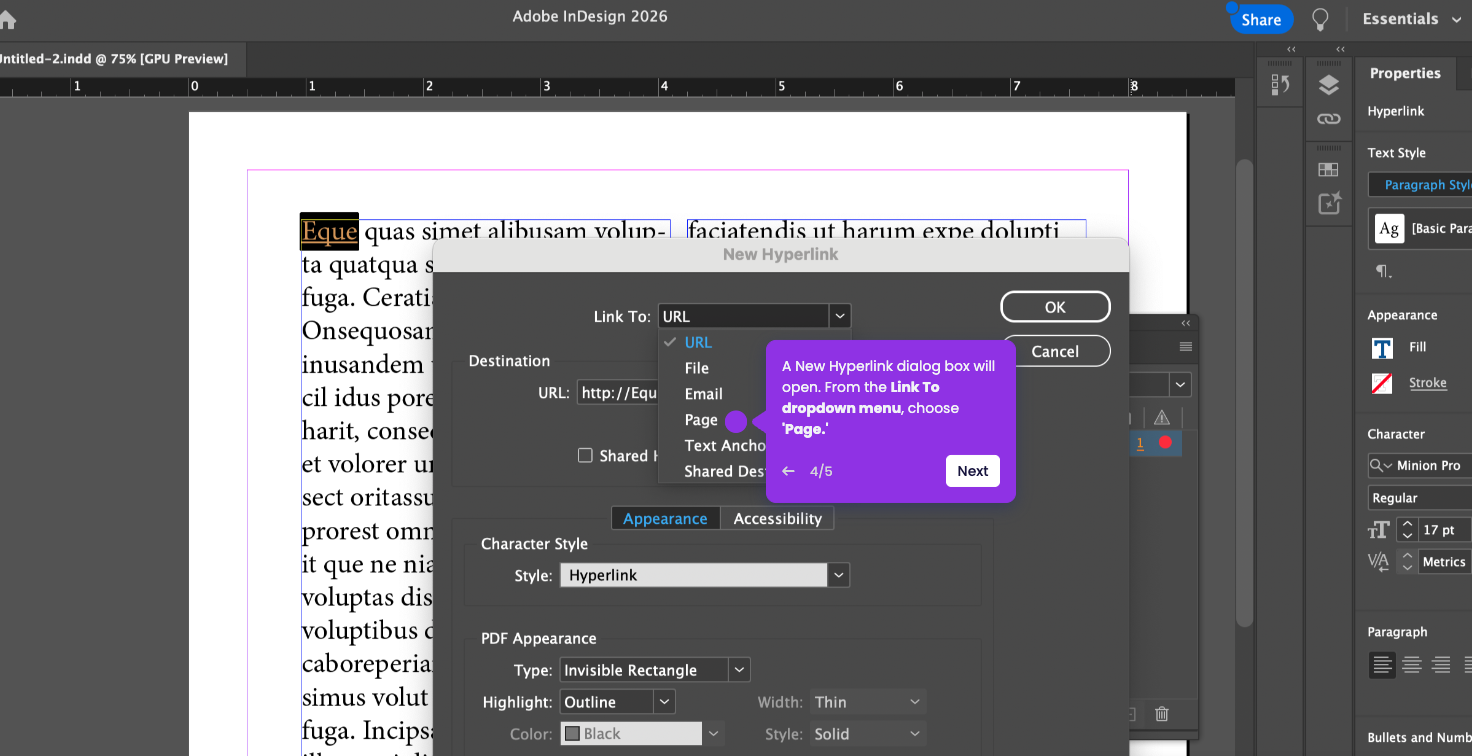Enable the Shared Hyperlink Destination checkbox

[585, 456]
